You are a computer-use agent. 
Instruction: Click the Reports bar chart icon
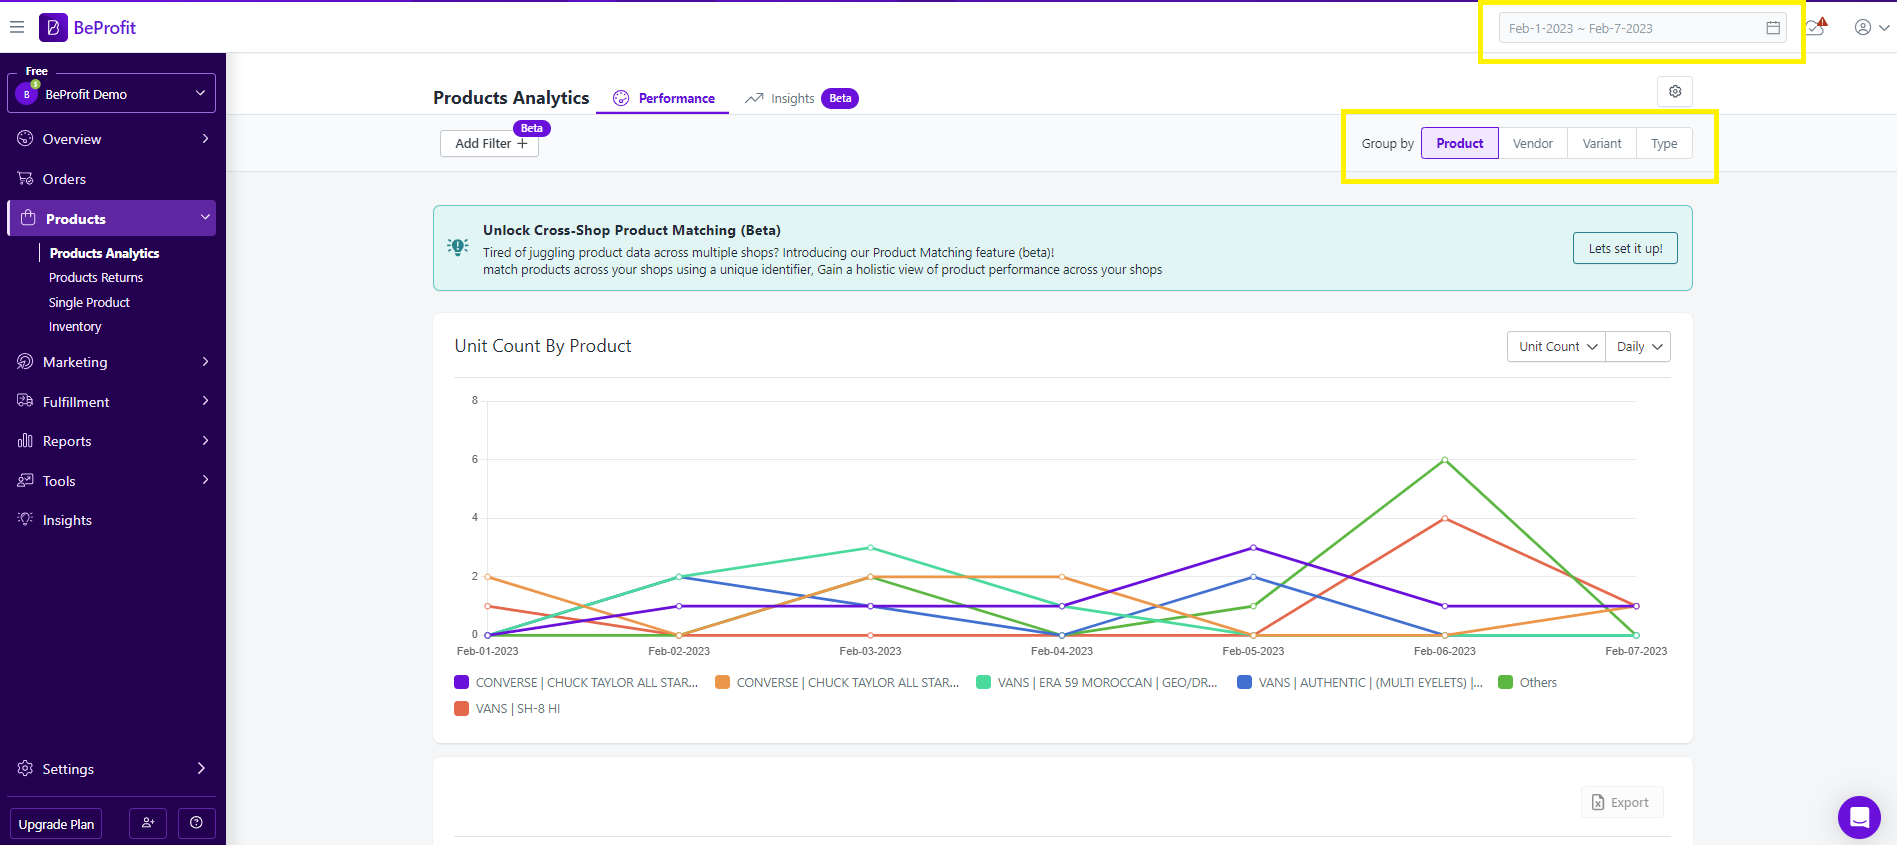click(25, 440)
